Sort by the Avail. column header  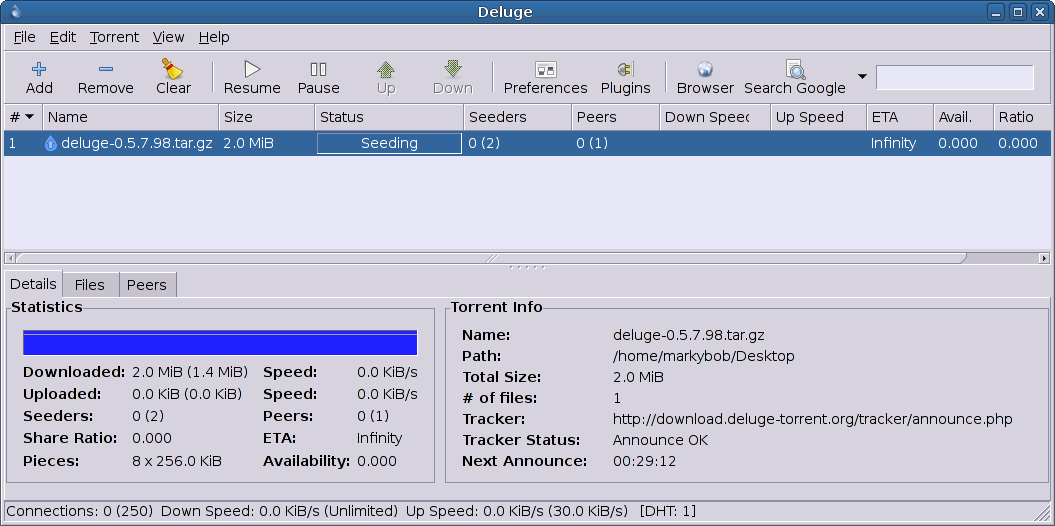click(963, 117)
